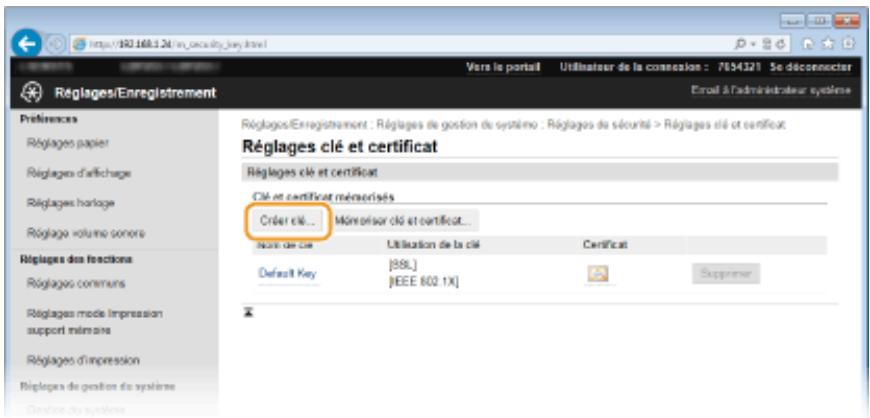Click the address bar URL field
Image resolution: width=870 pixels, height=418 pixels.
click(x=398, y=45)
